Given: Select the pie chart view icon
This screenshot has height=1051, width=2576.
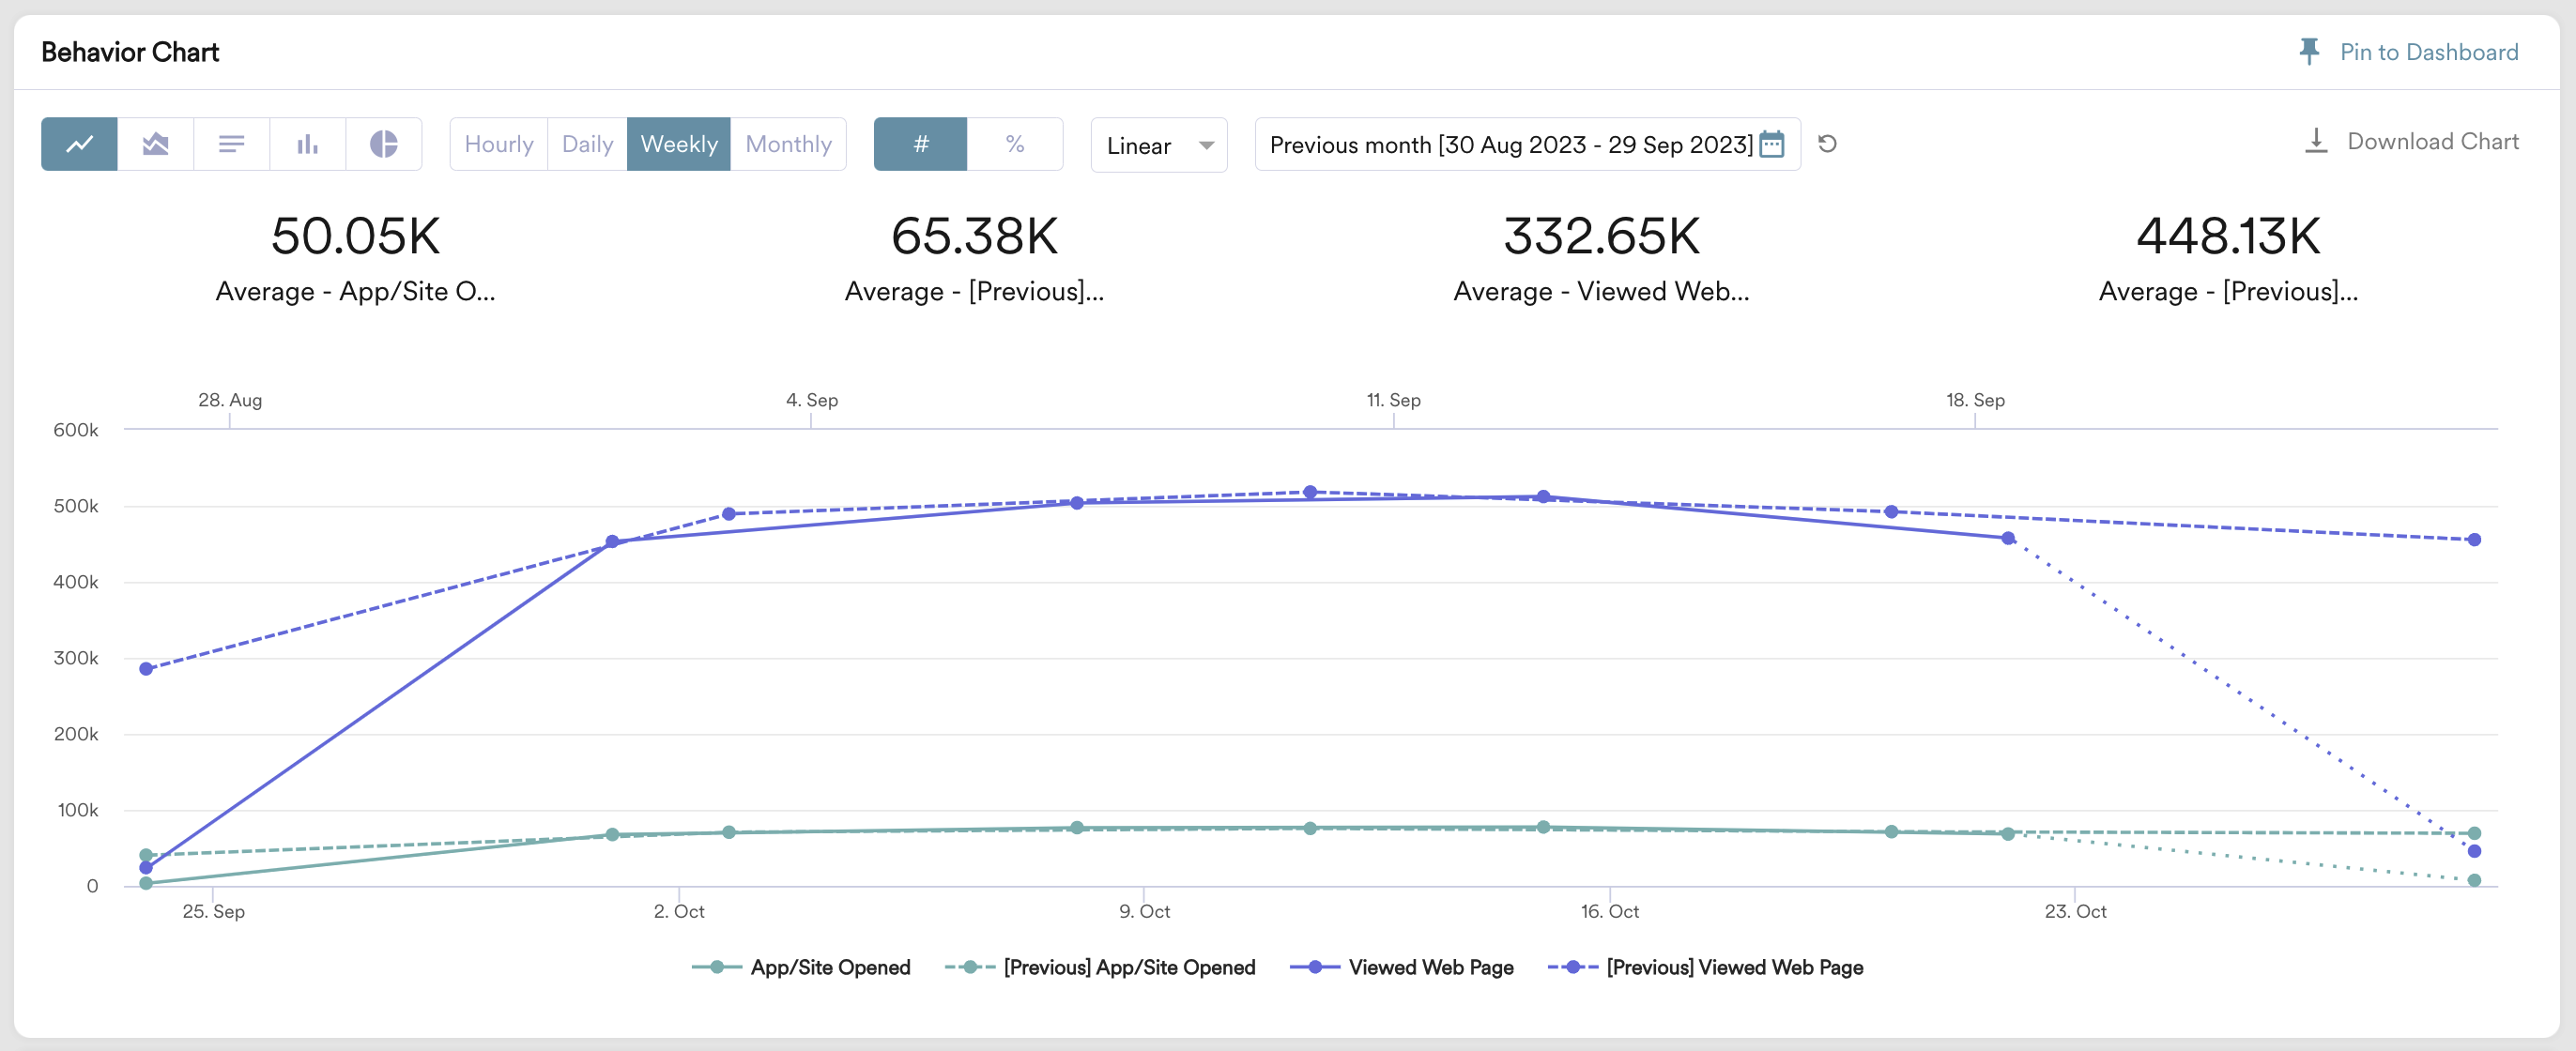Looking at the screenshot, I should point(383,144).
